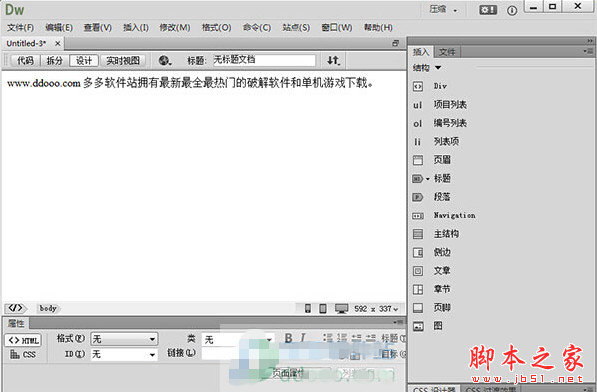Image resolution: width=597 pixels, height=392 pixels.
Task: Insert 图 figure icon
Action: (418, 326)
